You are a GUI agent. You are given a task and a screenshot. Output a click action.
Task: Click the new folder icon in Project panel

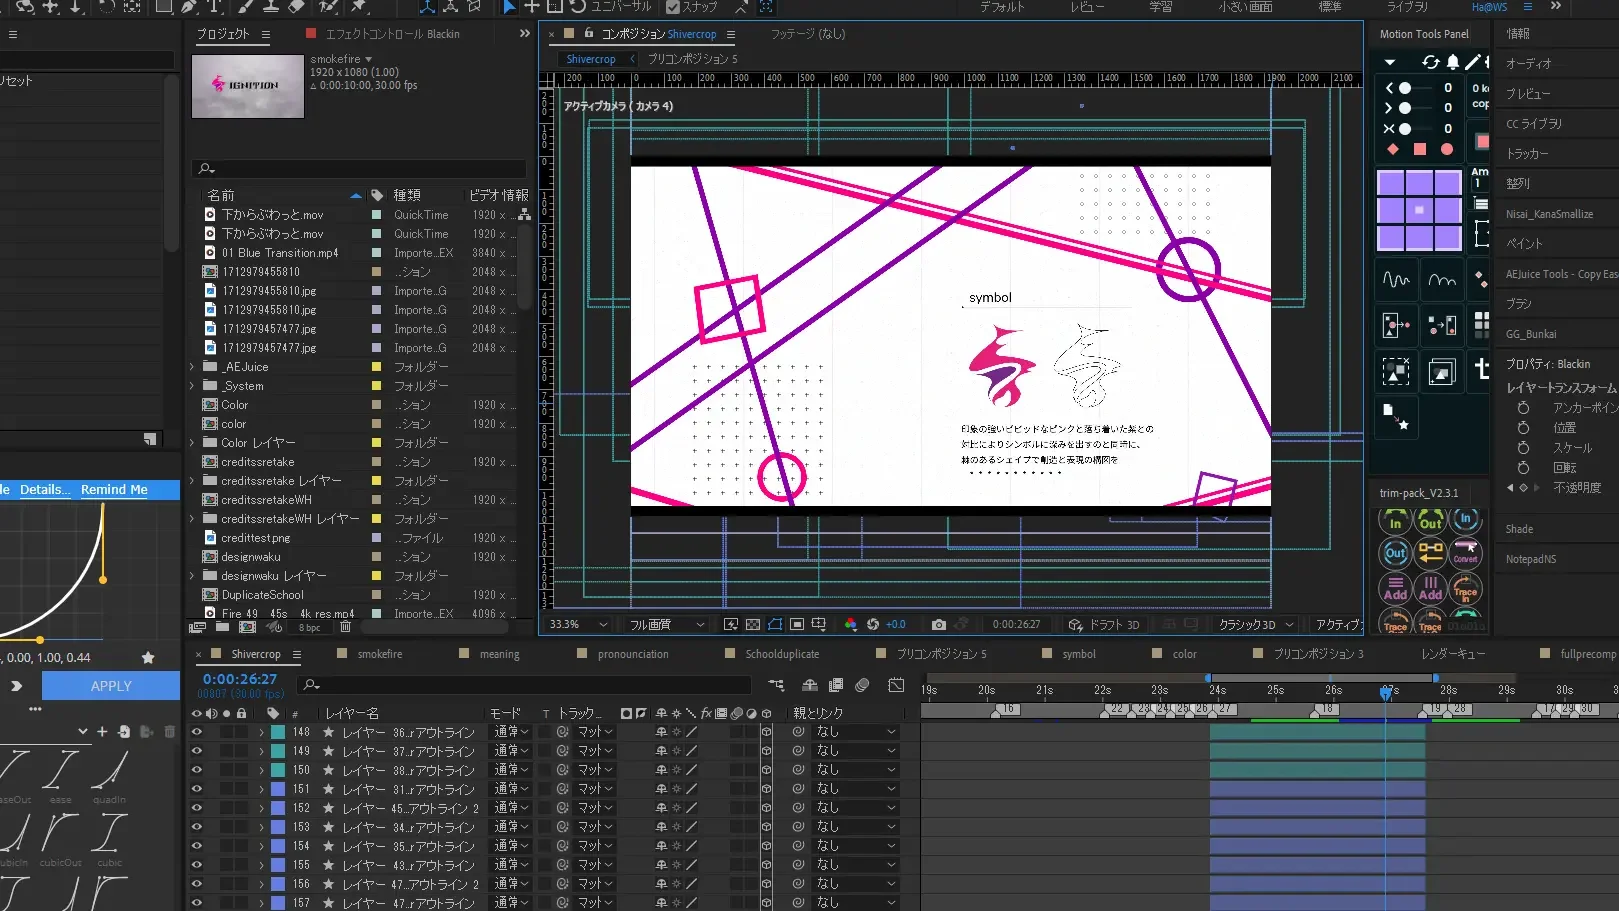[222, 627]
